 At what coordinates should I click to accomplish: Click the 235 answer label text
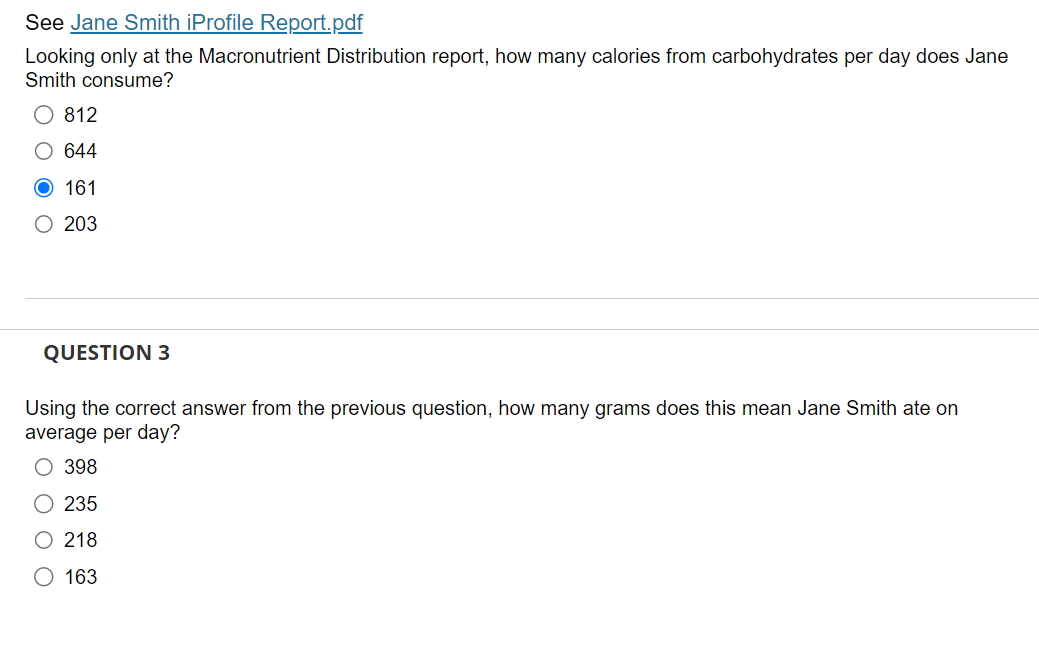79,504
